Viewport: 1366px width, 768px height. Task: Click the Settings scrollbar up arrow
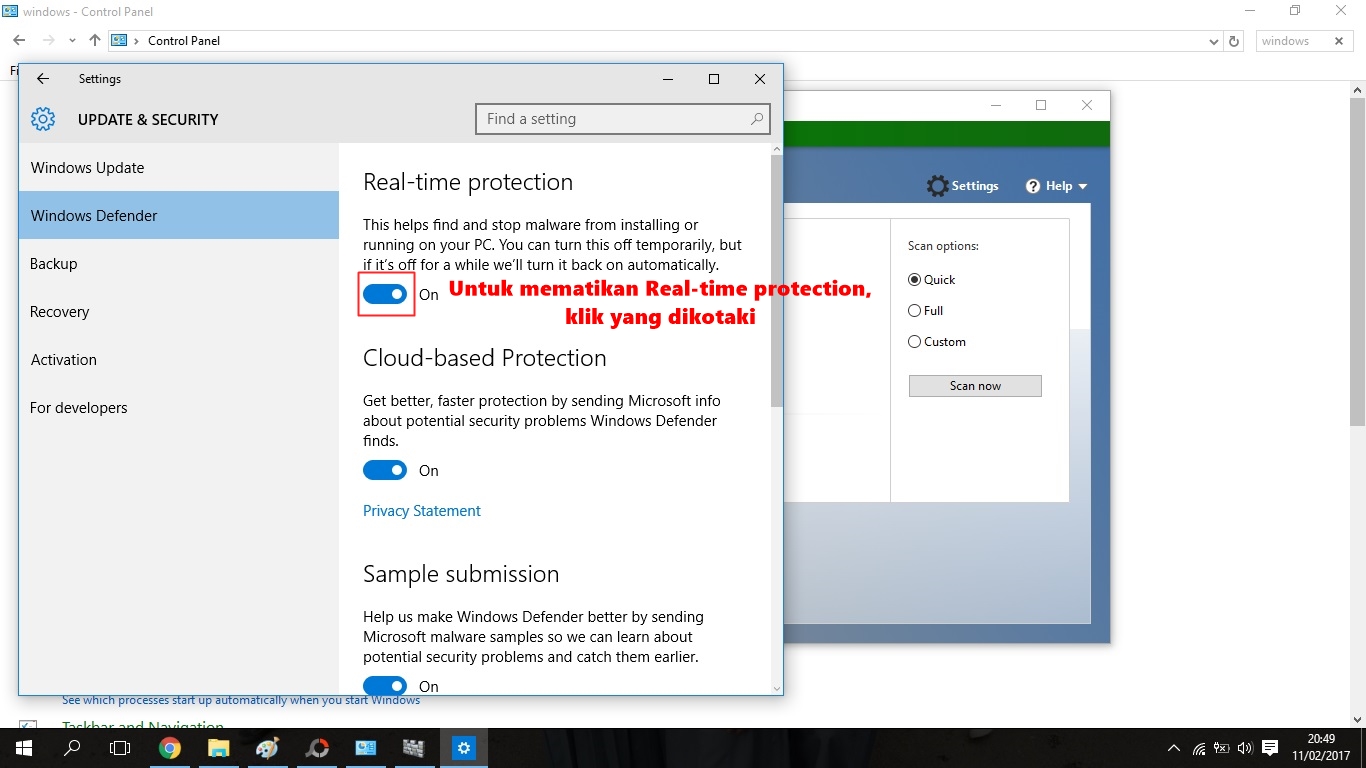click(x=777, y=149)
